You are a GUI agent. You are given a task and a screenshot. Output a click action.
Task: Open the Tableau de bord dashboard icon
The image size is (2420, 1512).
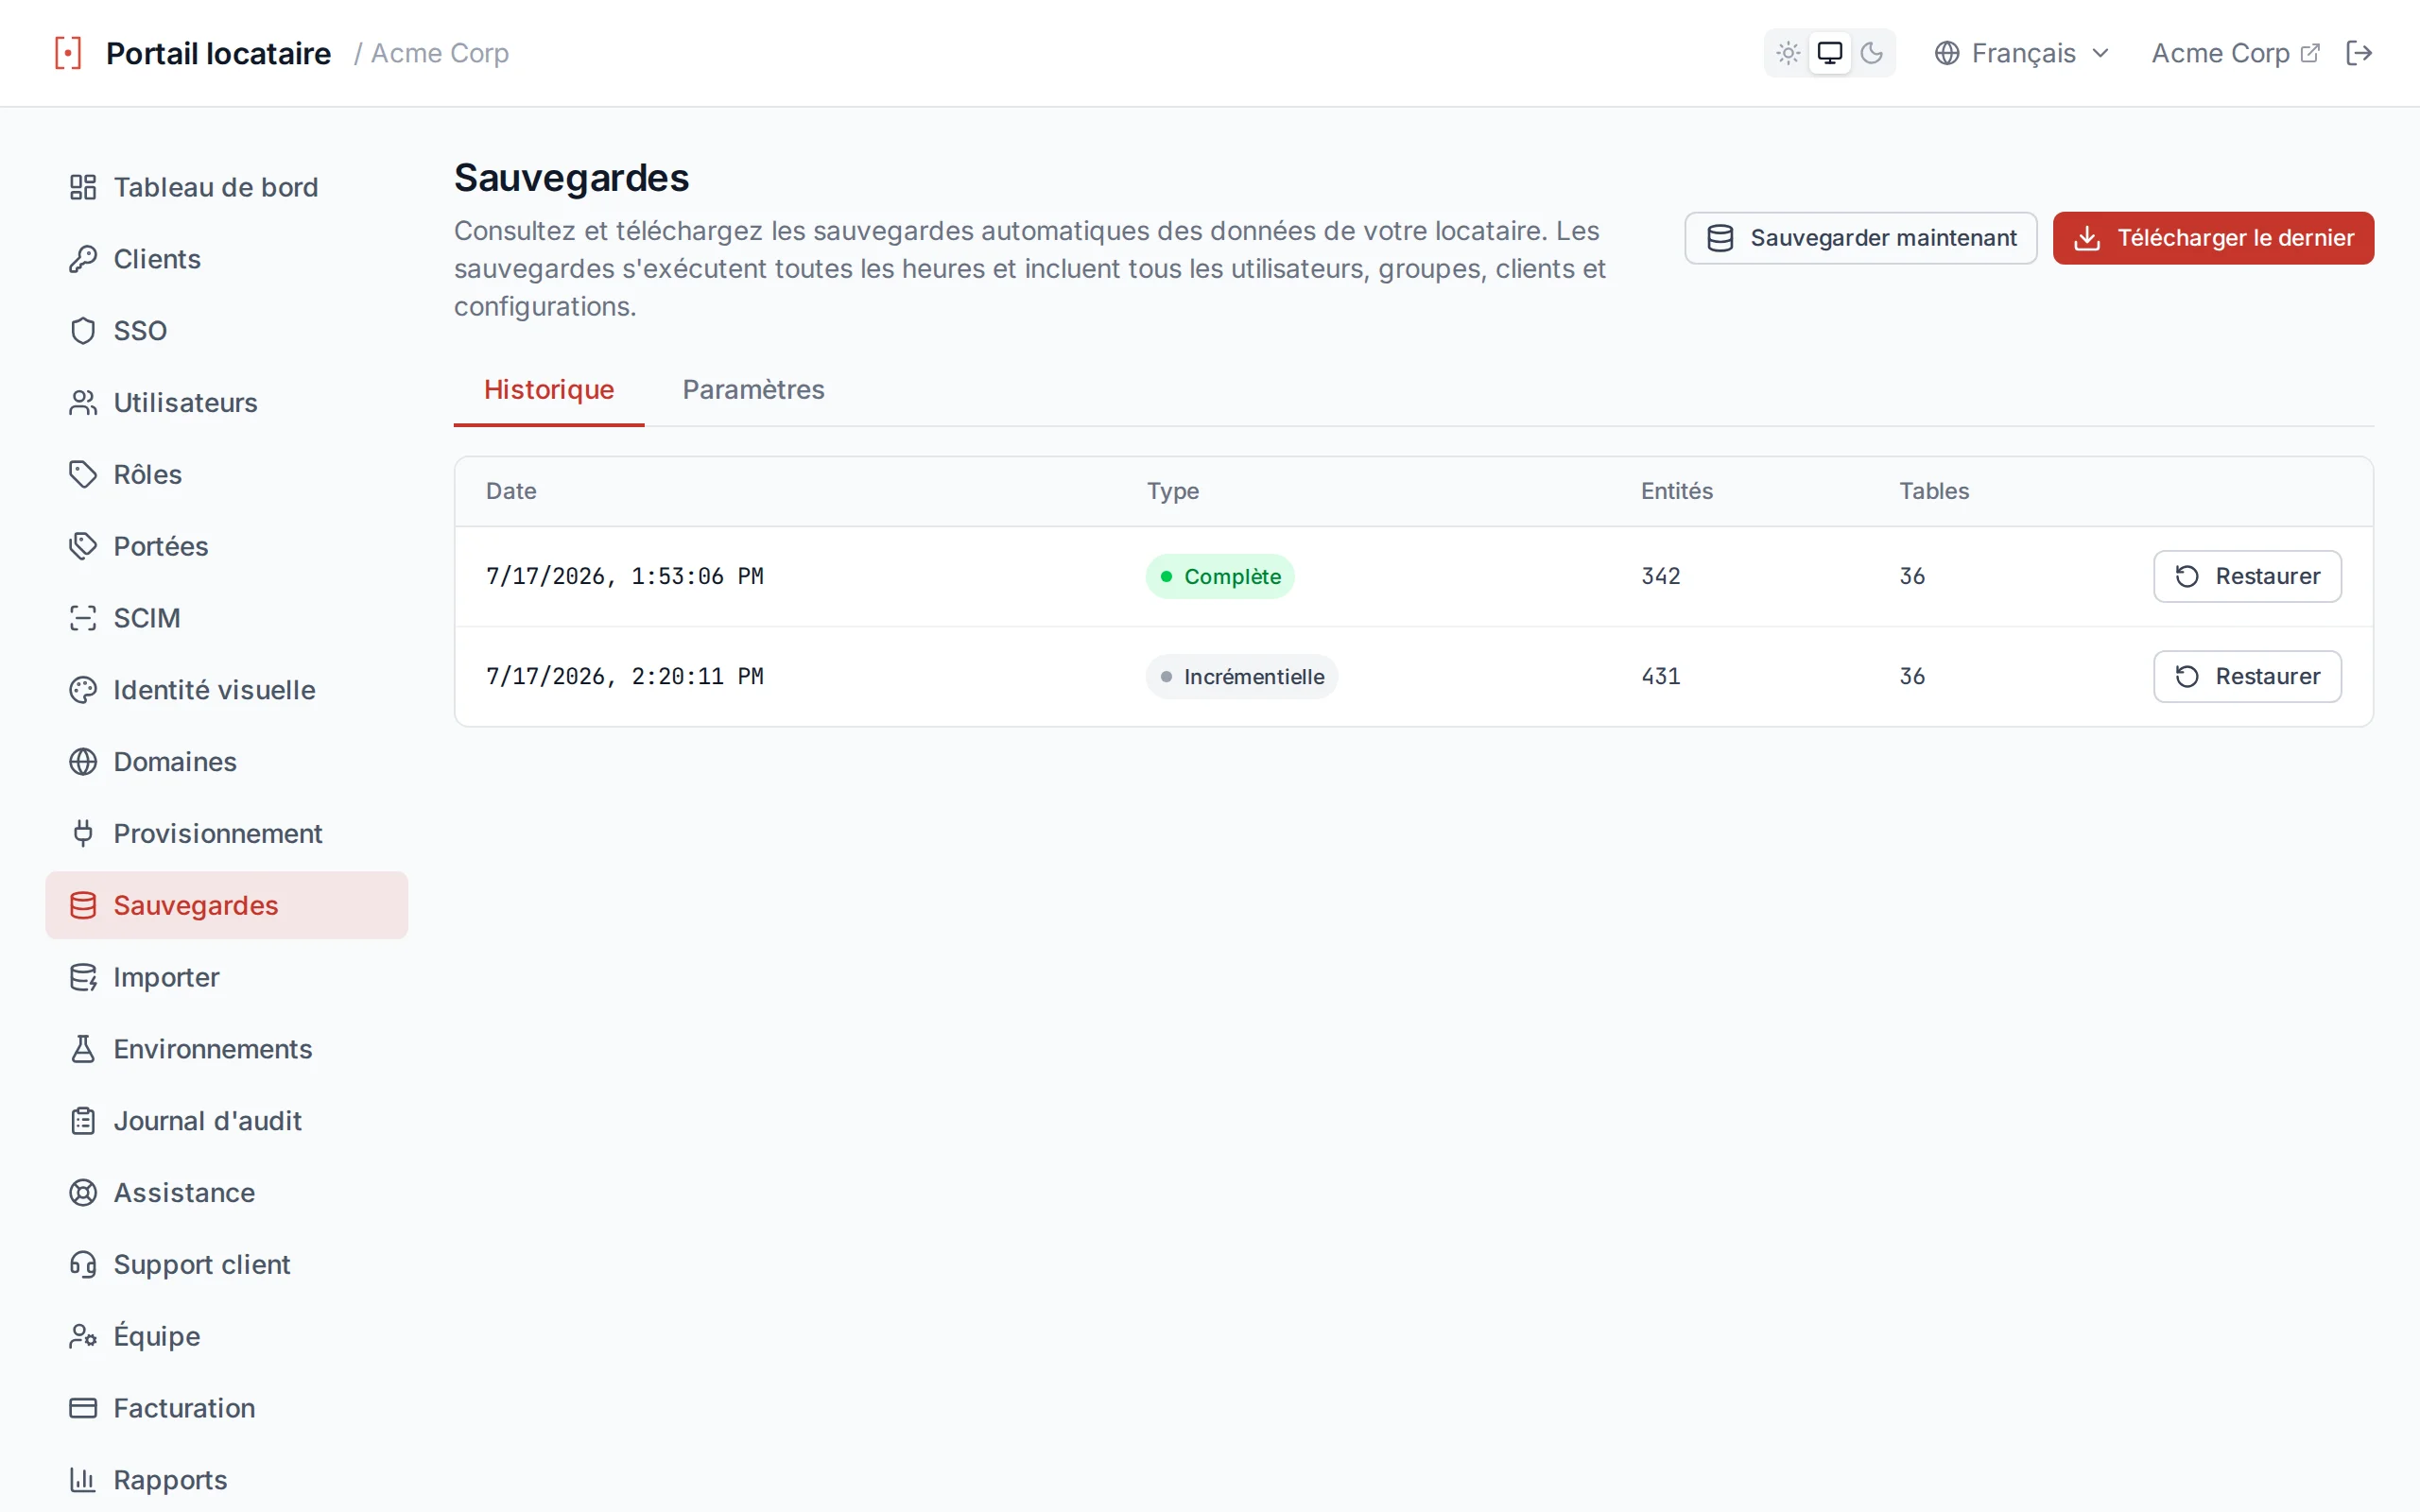point(83,187)
